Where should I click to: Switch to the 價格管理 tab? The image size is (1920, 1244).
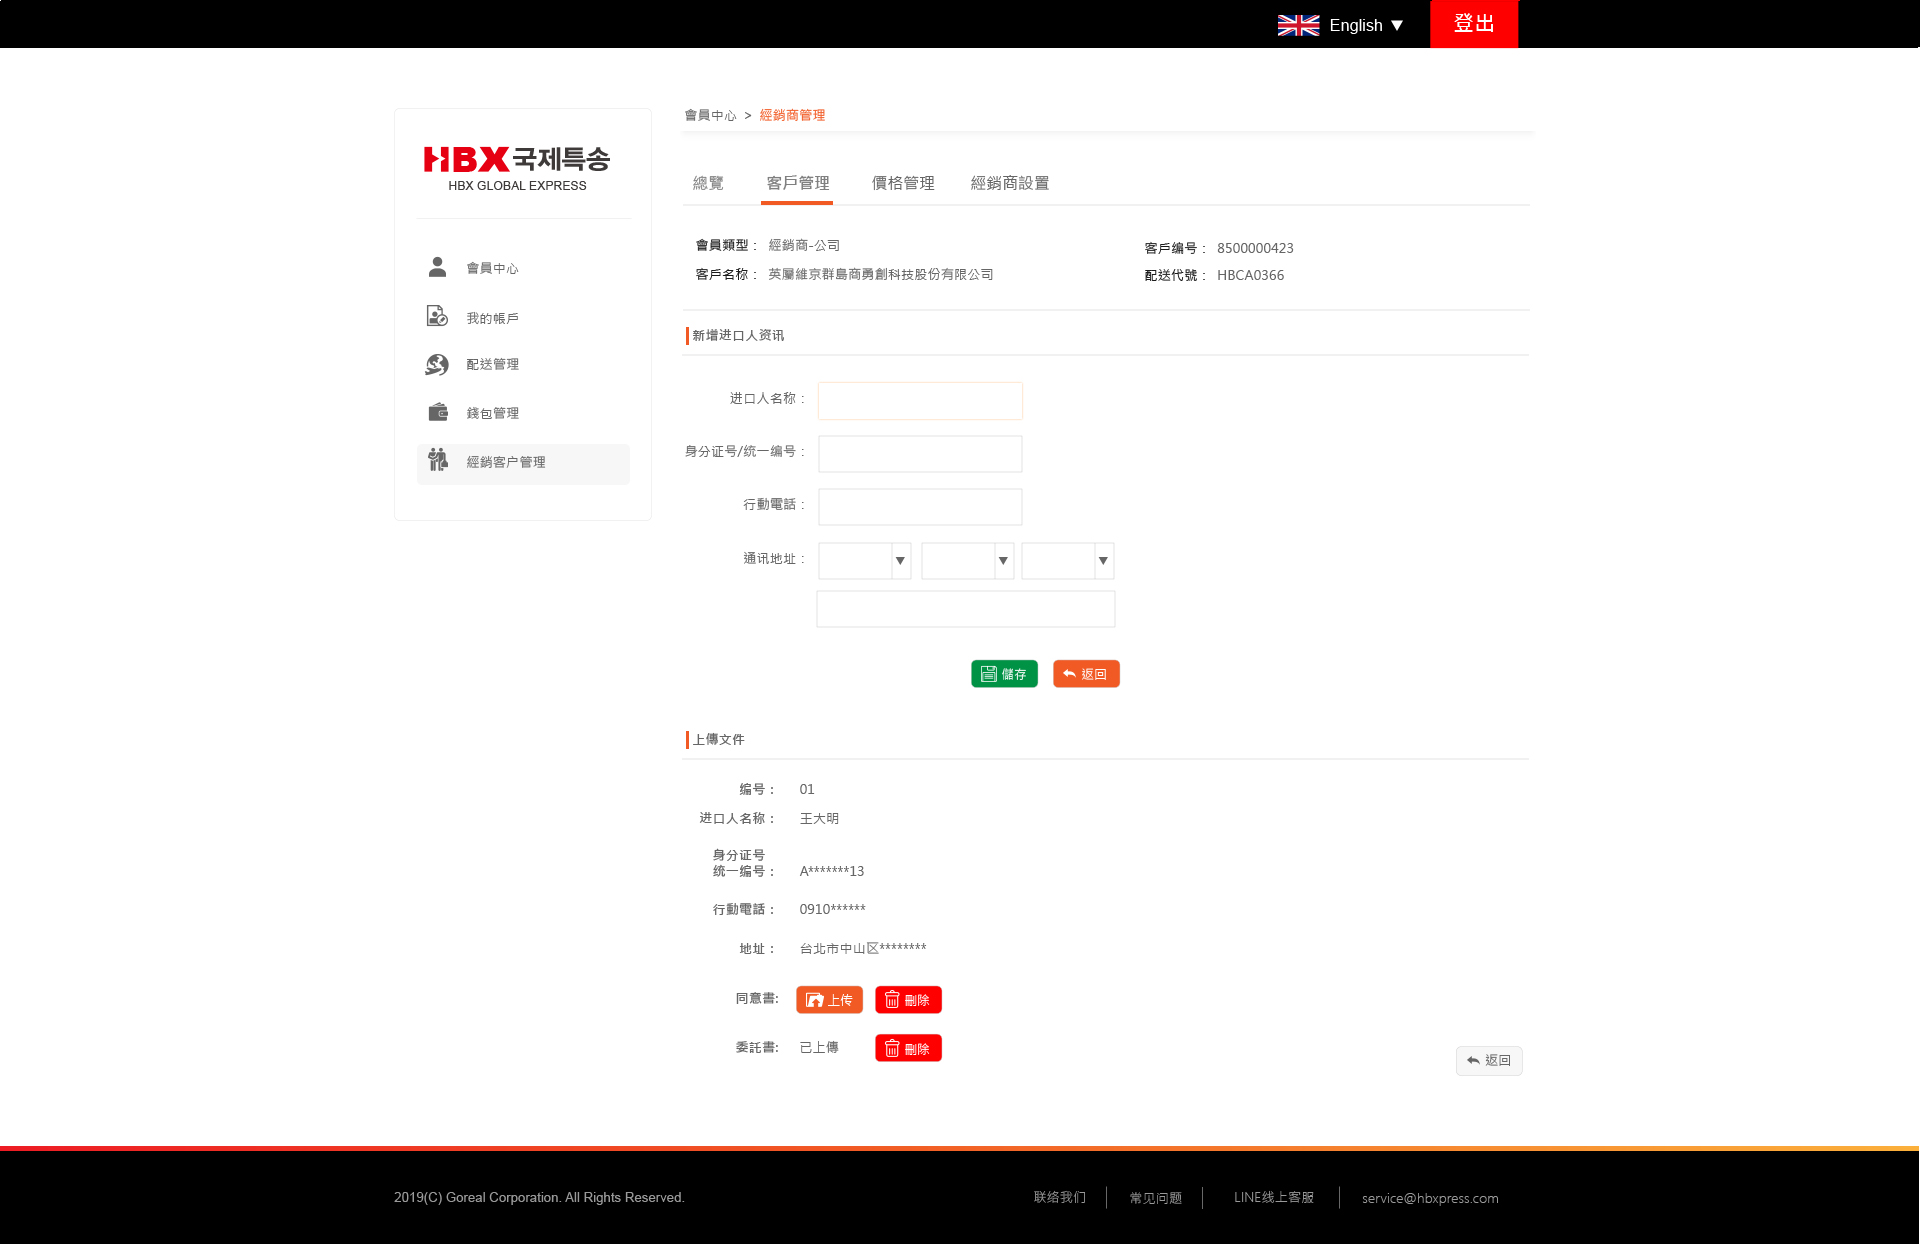(x=903, y=183)
